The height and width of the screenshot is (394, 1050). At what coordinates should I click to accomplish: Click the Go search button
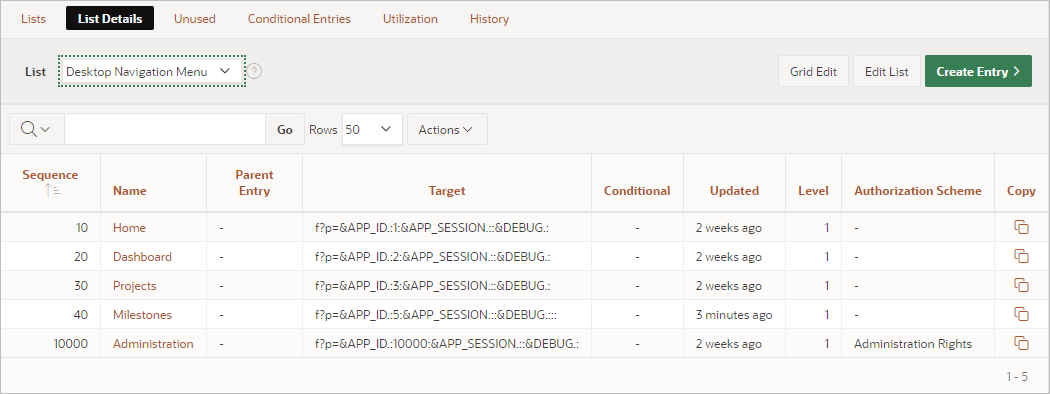click(x=285, y=129)
